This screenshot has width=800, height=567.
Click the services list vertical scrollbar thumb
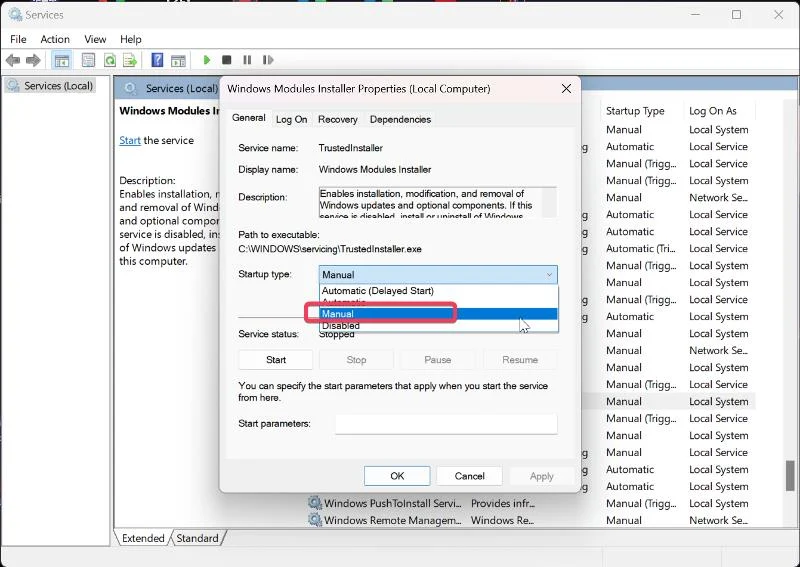(790, 475)
